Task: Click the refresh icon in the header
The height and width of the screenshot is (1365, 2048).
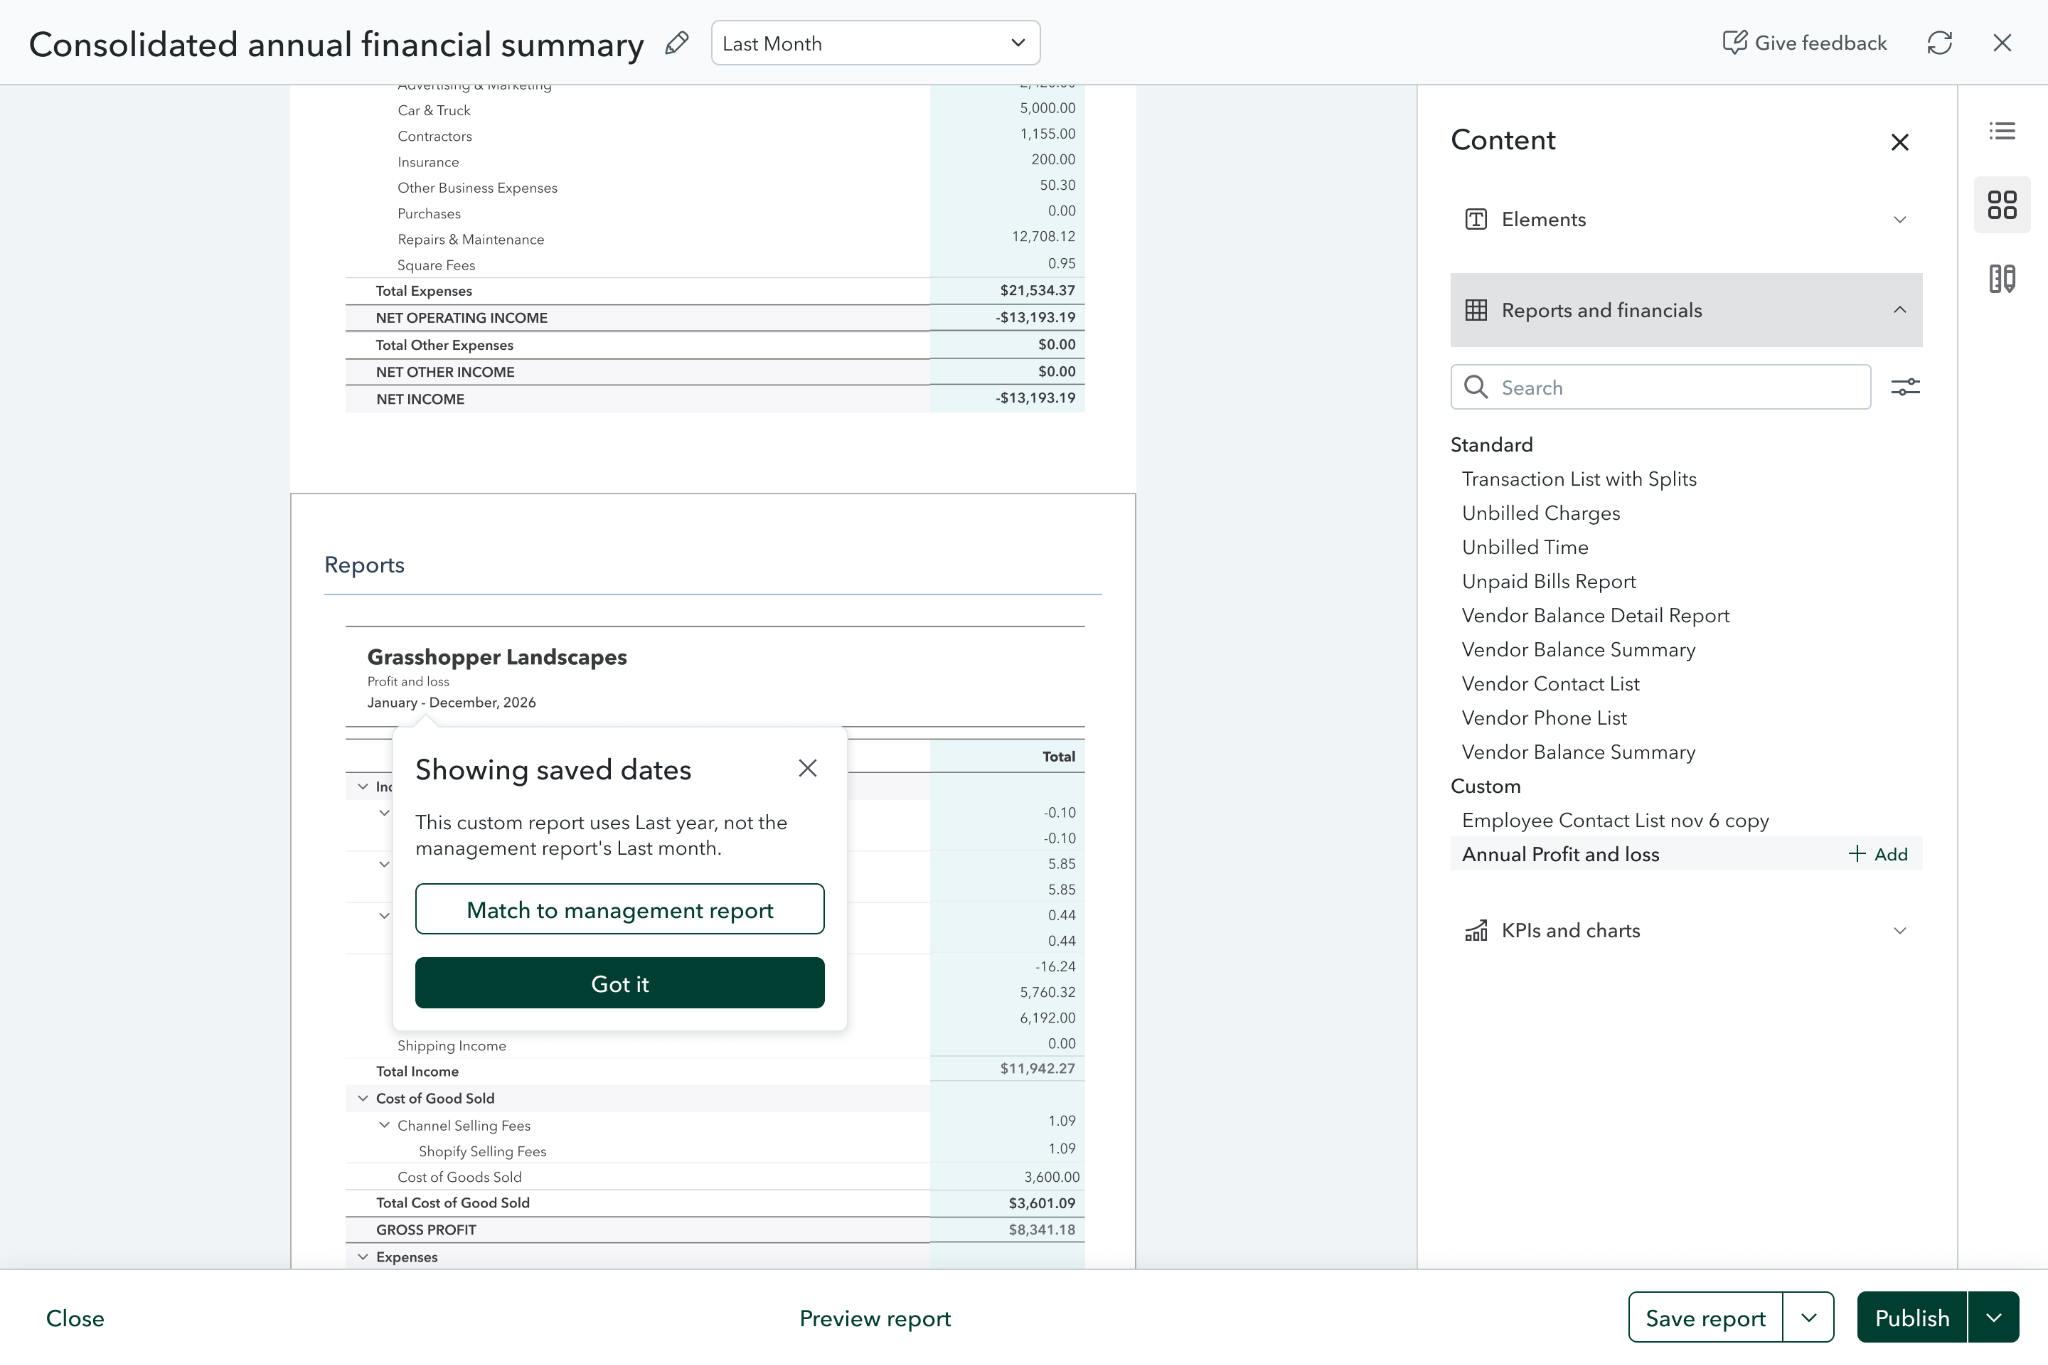Action: tap(1939, 43)
